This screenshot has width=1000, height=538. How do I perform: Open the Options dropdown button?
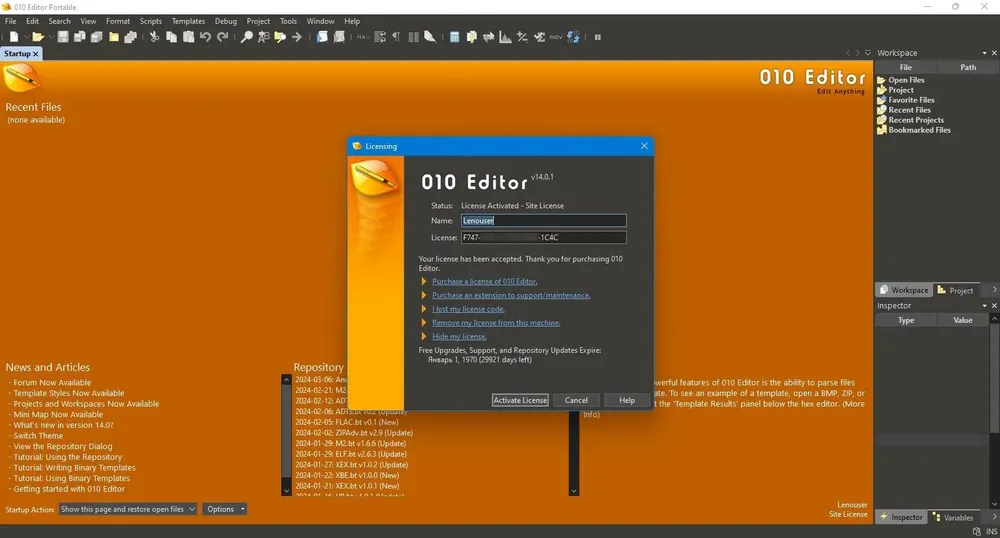tap(224, 509)
